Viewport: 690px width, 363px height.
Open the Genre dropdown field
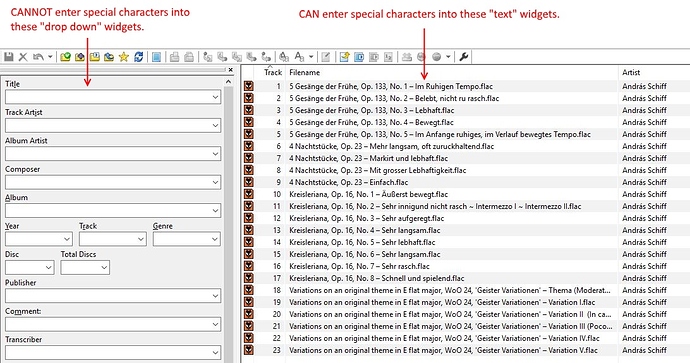[187, 239]
